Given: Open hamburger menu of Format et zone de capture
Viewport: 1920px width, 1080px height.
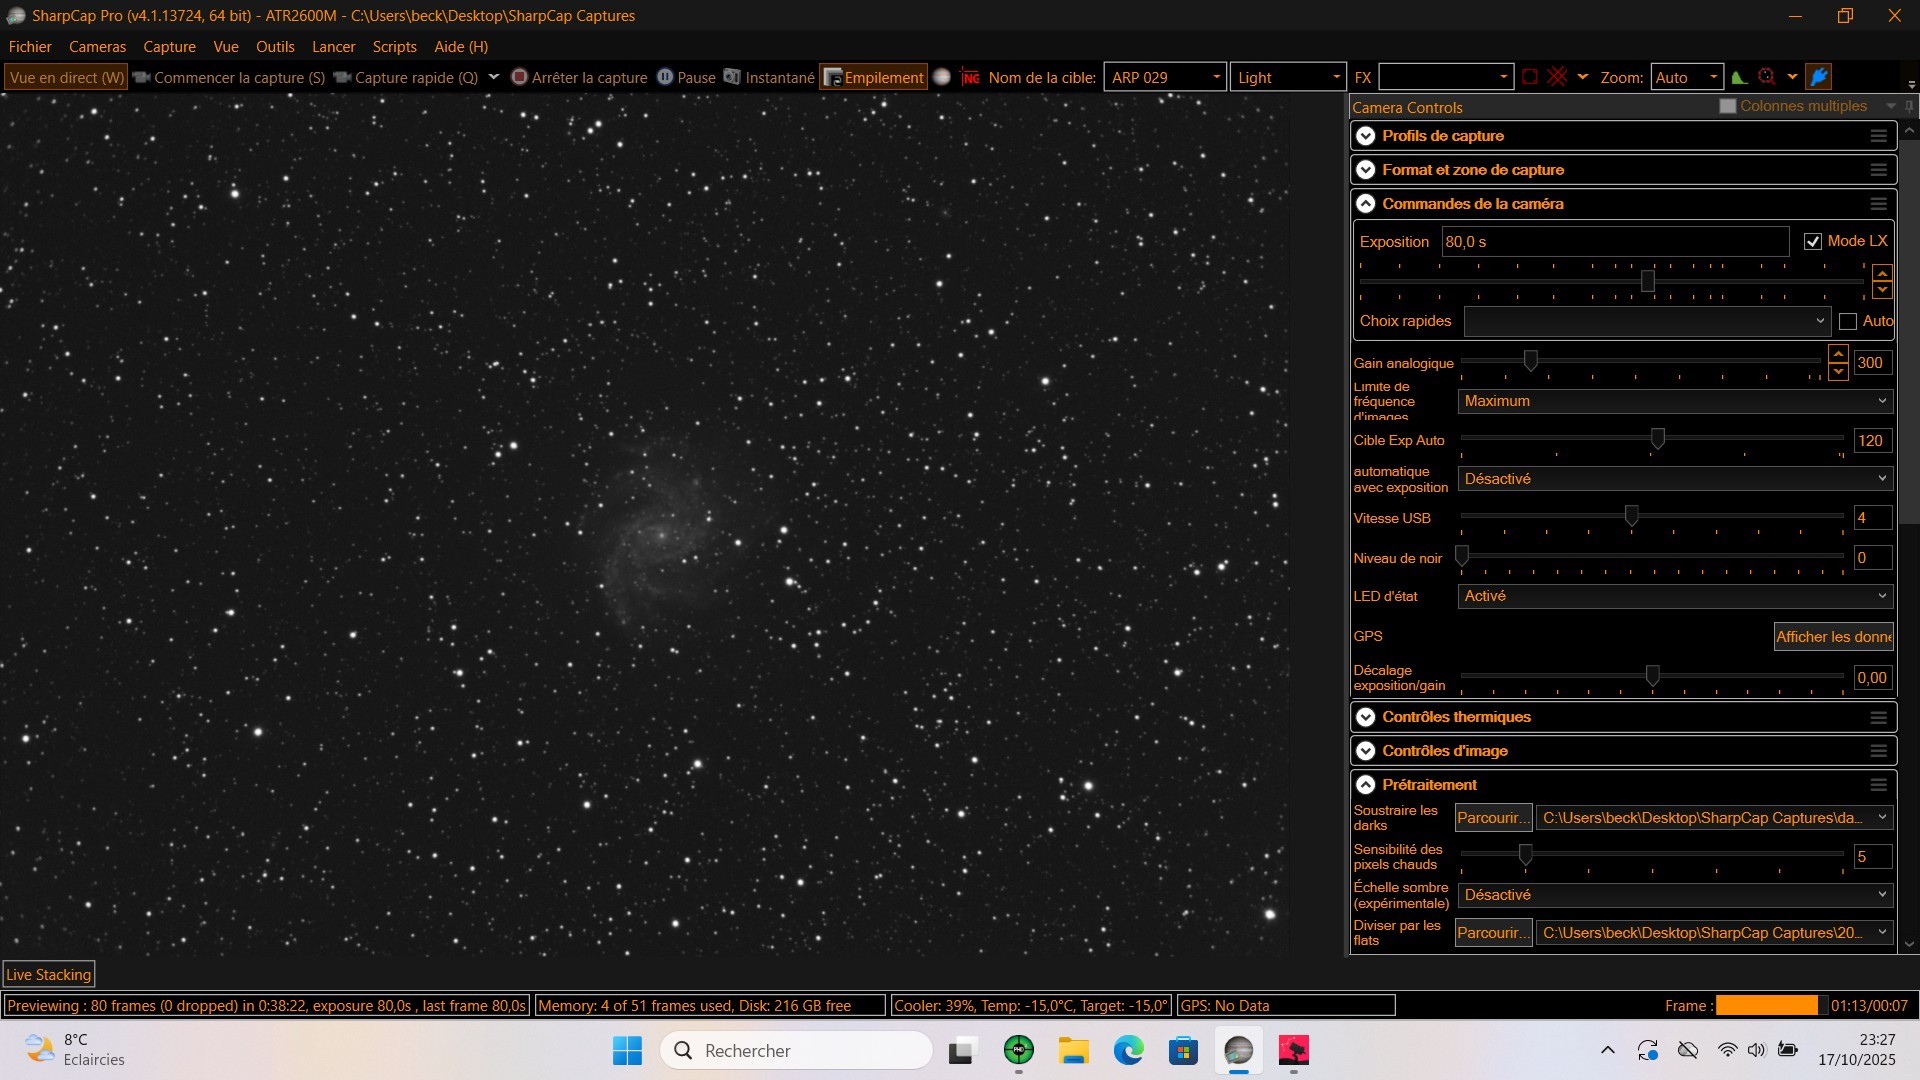Looking at the screenshot, I should pos(1879,170).
